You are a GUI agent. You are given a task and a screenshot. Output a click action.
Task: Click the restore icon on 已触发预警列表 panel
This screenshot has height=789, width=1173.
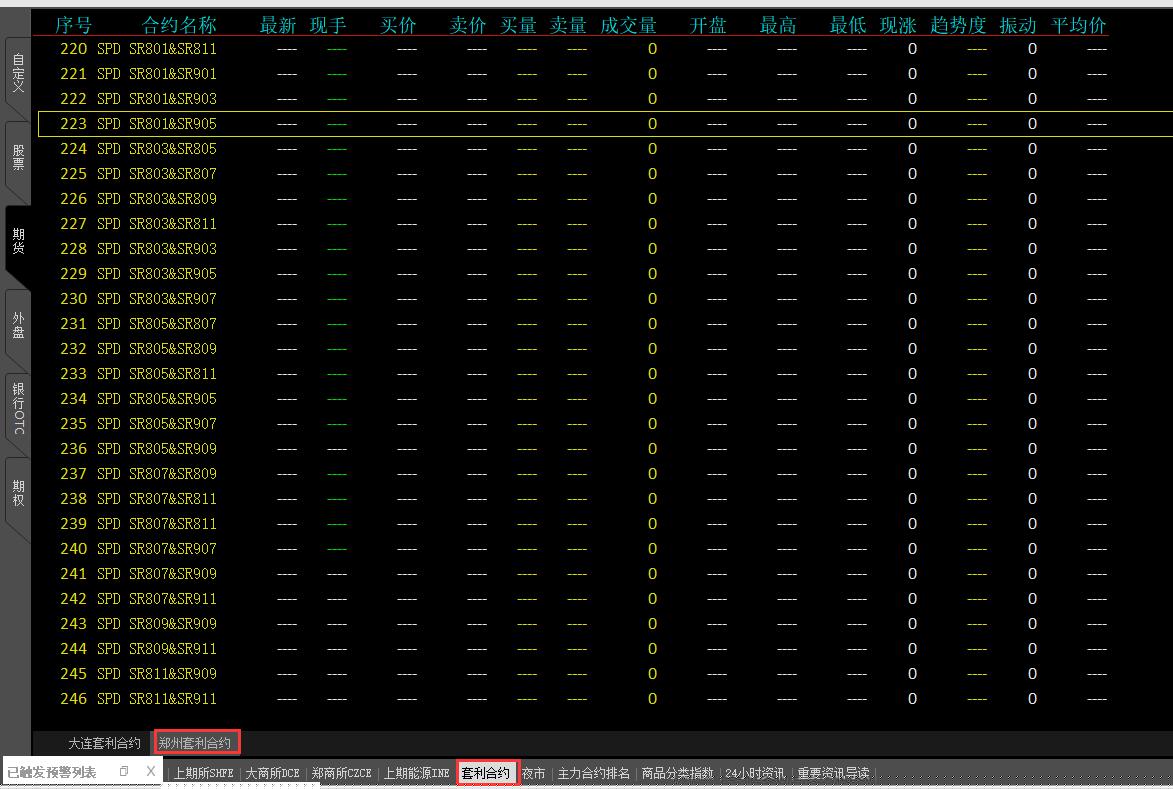(x=124, y=771)
